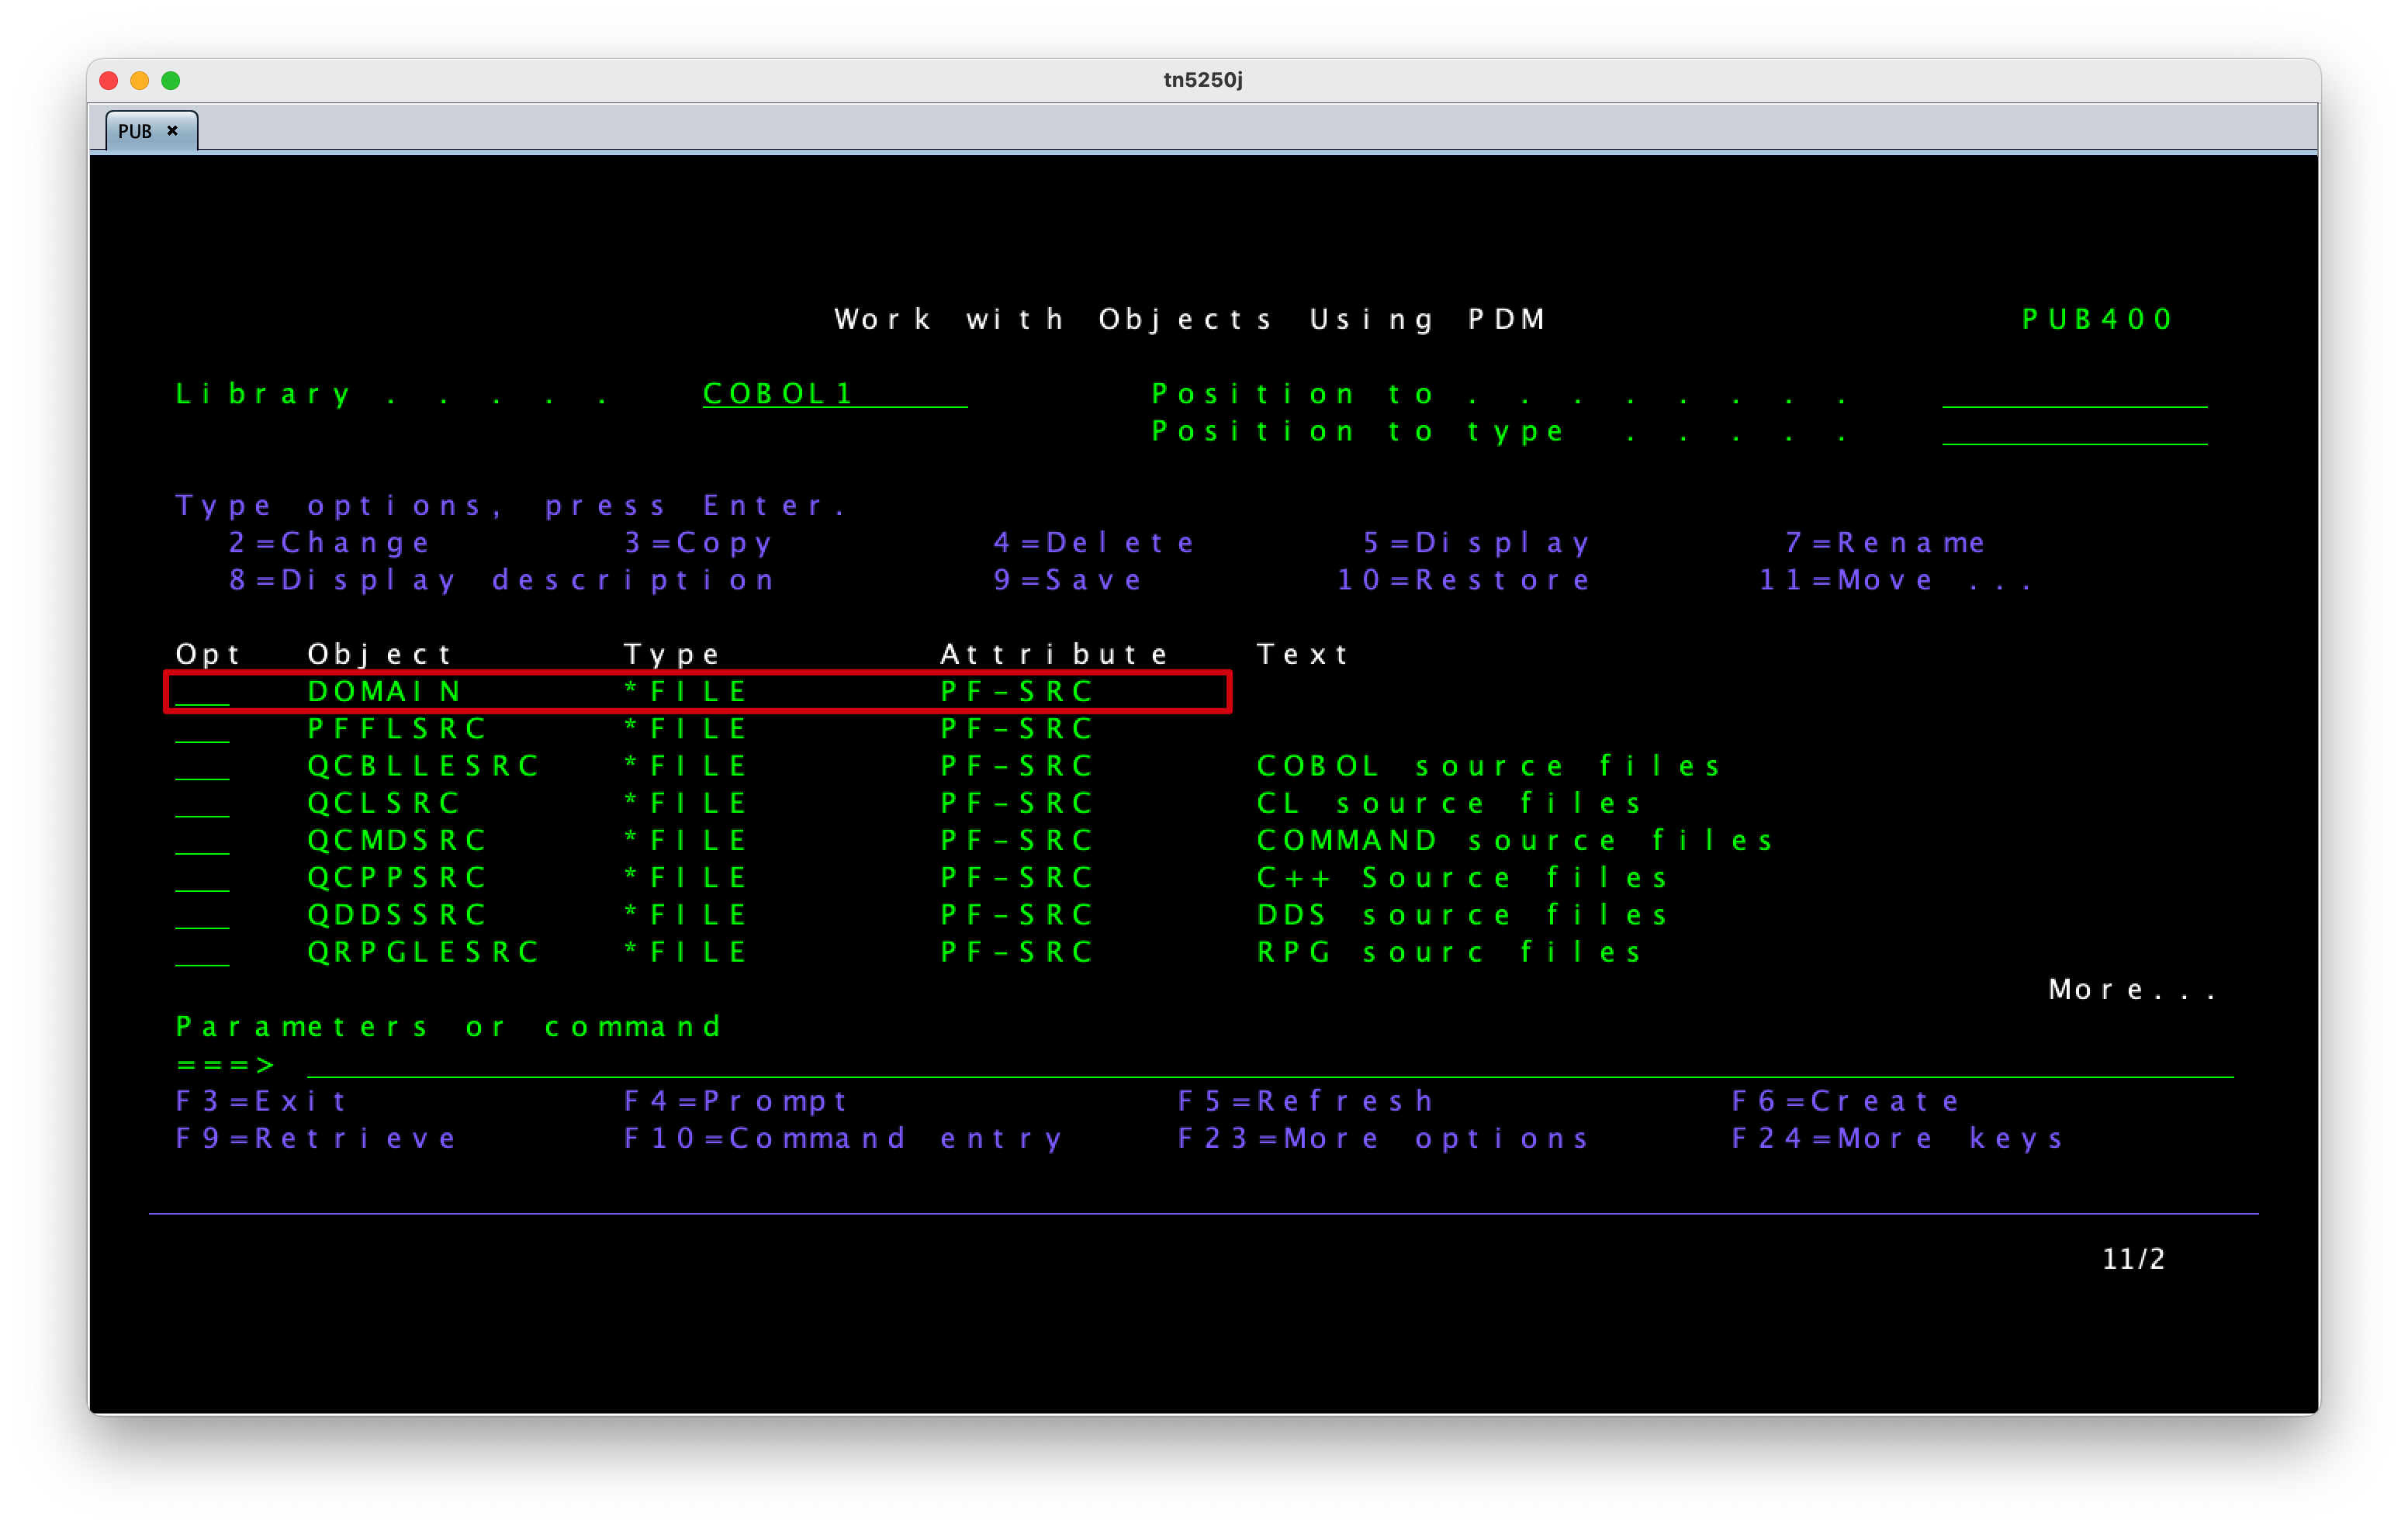This screenshot has width=2408, height=1531.
Task: Click the Opt field for QRPGLESRC
Action: (202, 951)
